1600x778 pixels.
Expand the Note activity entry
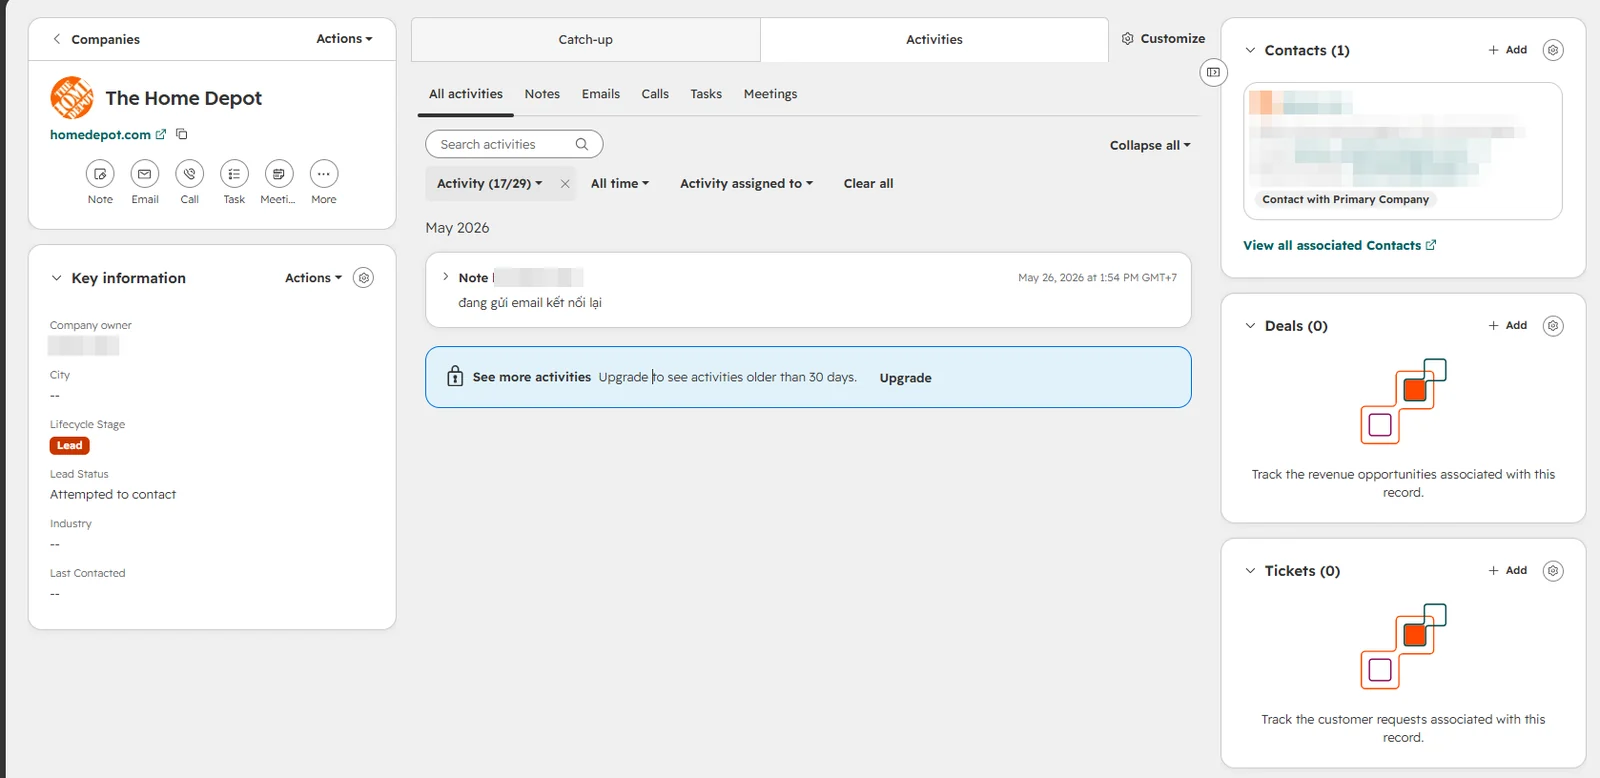coord(445,277)
